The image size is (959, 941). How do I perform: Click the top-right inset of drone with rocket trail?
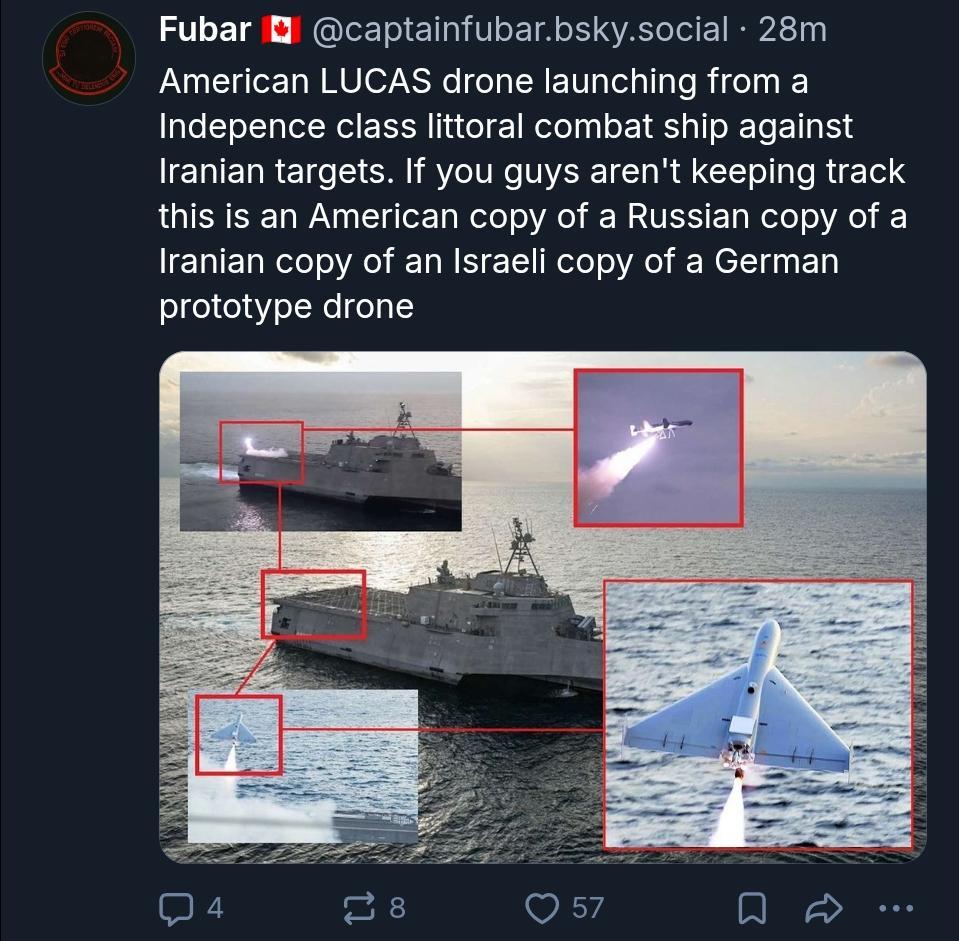658,447
